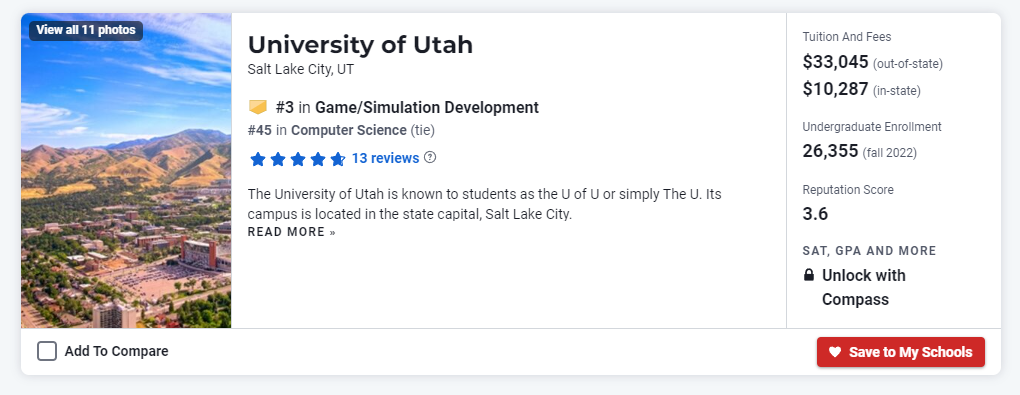Click the help question mark beside reviews
Screen dimensions: 1020x395
pyautogui.click(x=430, y=157)
